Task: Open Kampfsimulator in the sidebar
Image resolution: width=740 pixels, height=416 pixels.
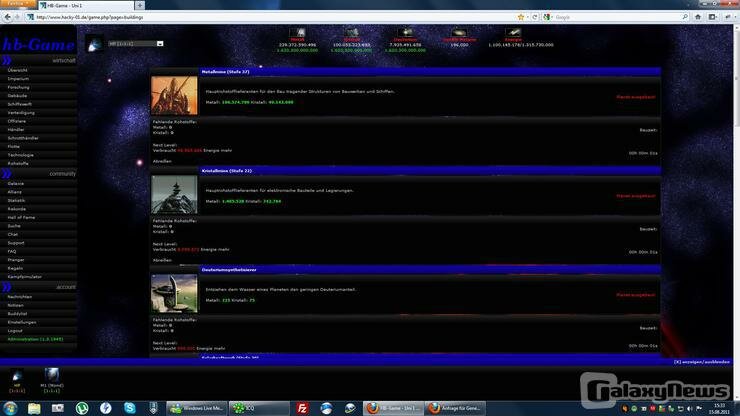Action: (25, 277)
